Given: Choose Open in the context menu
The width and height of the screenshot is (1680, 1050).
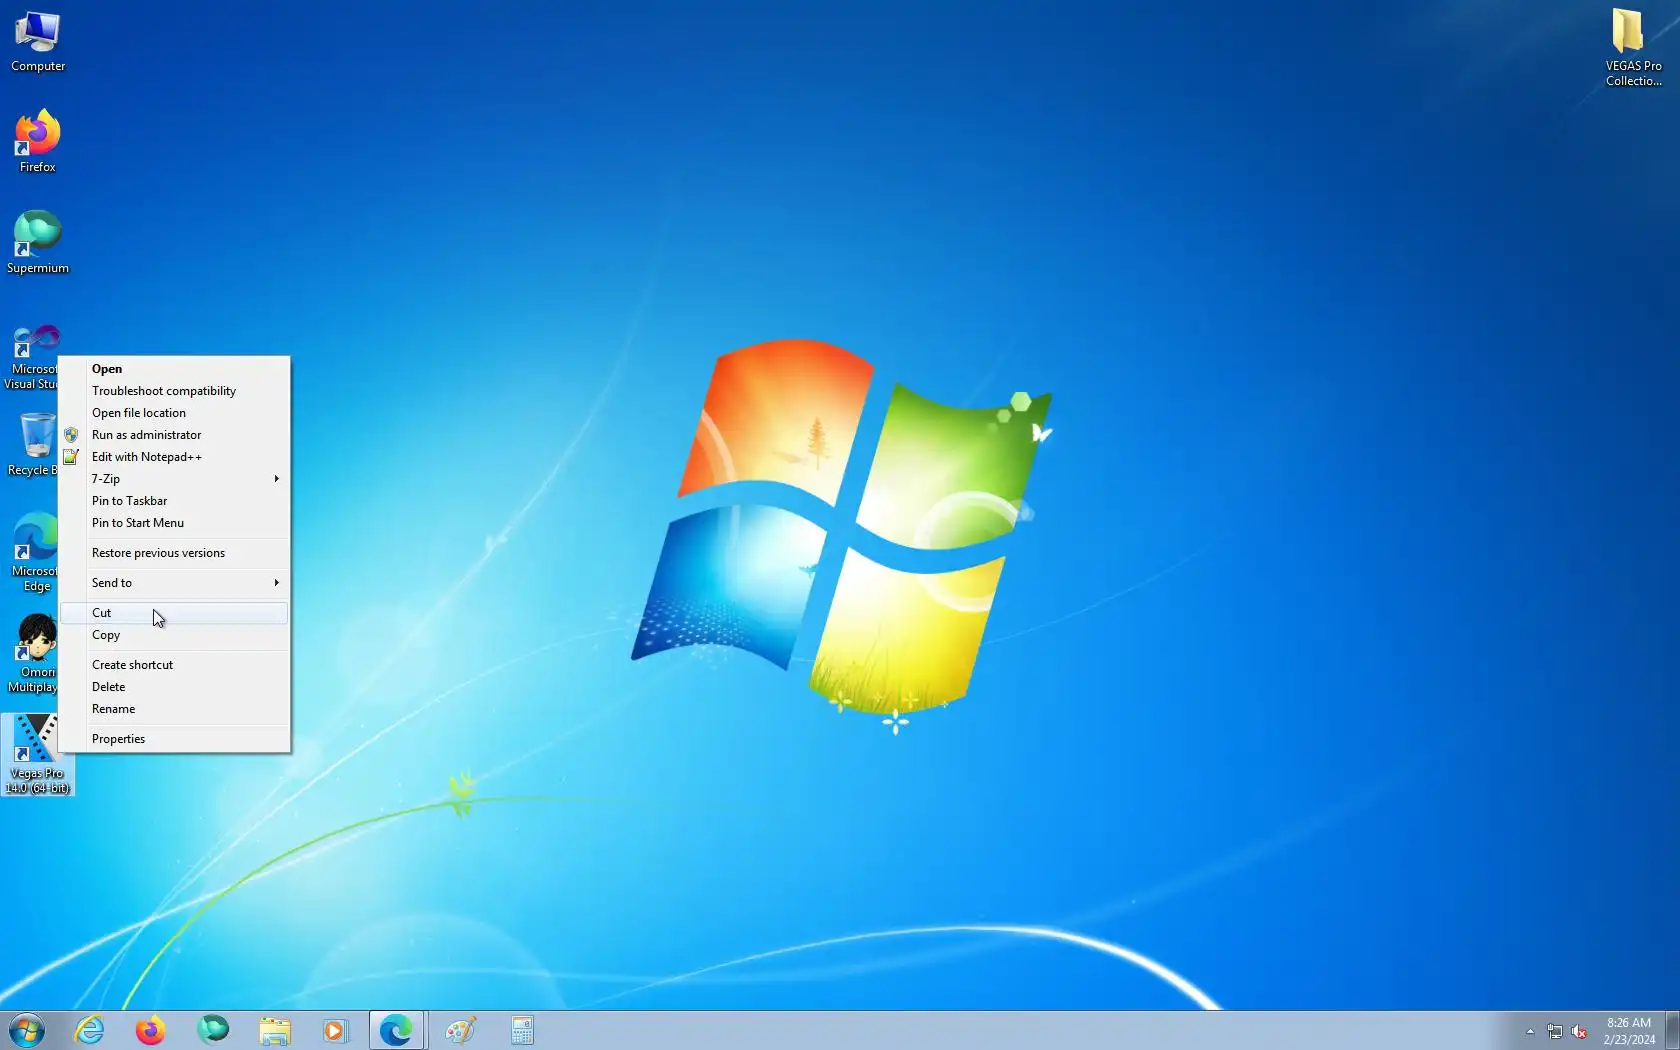Looking at the screenshot, I should click(x=174, y=369).
